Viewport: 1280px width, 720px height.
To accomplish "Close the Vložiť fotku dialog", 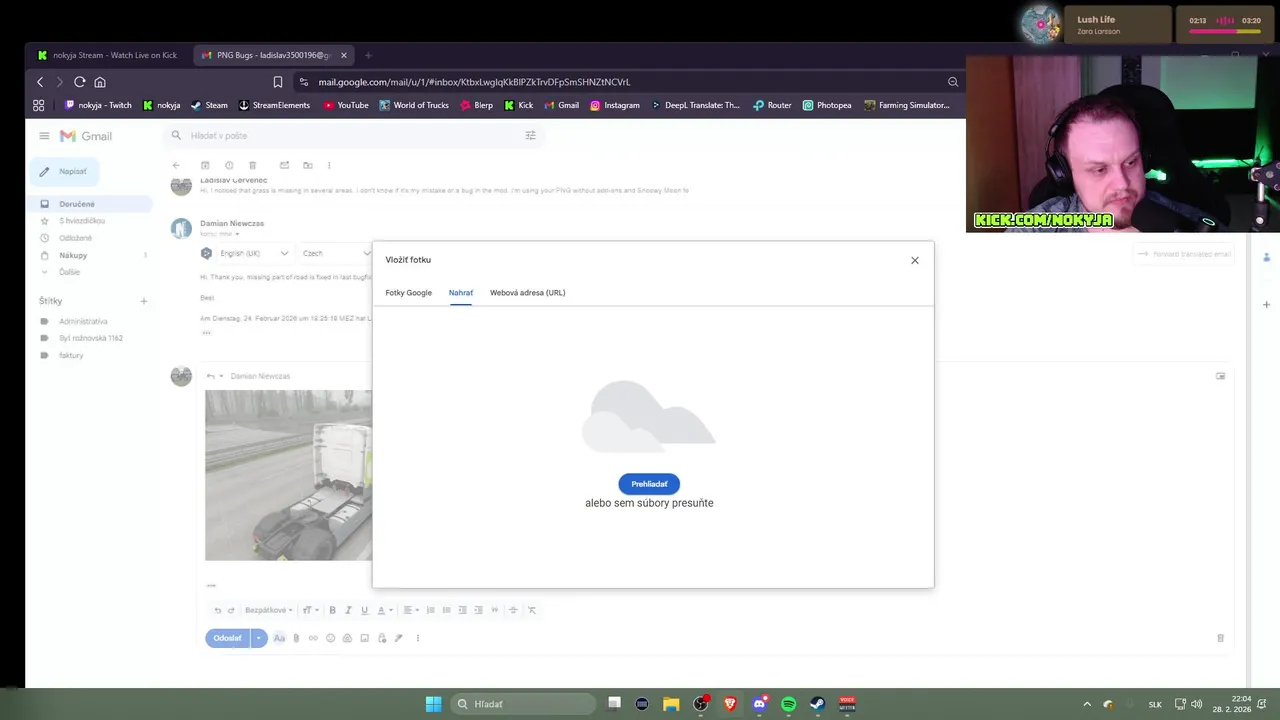I will click(x=914, y=260).
